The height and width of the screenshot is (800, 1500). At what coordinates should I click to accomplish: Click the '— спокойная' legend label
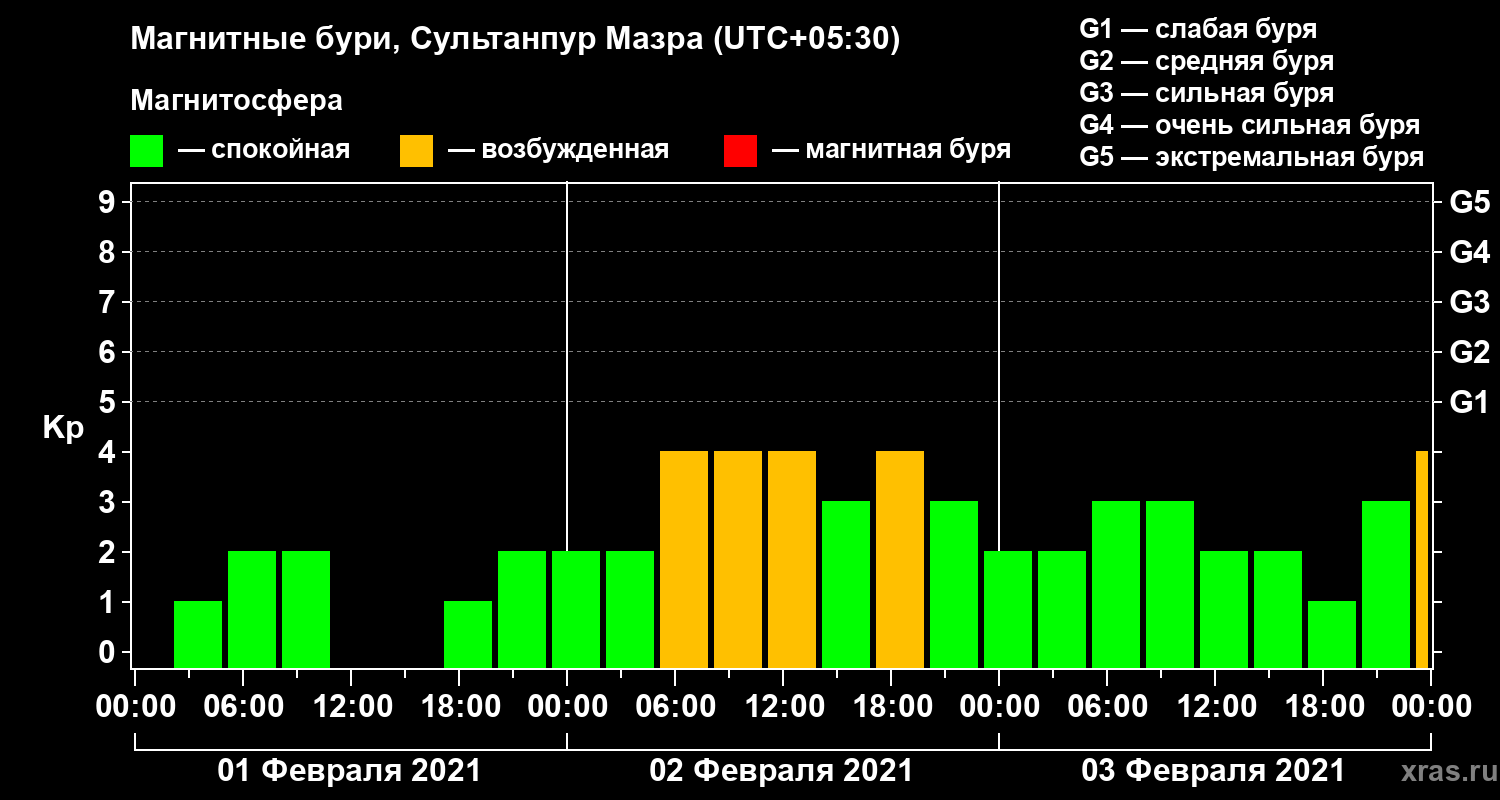264,150
